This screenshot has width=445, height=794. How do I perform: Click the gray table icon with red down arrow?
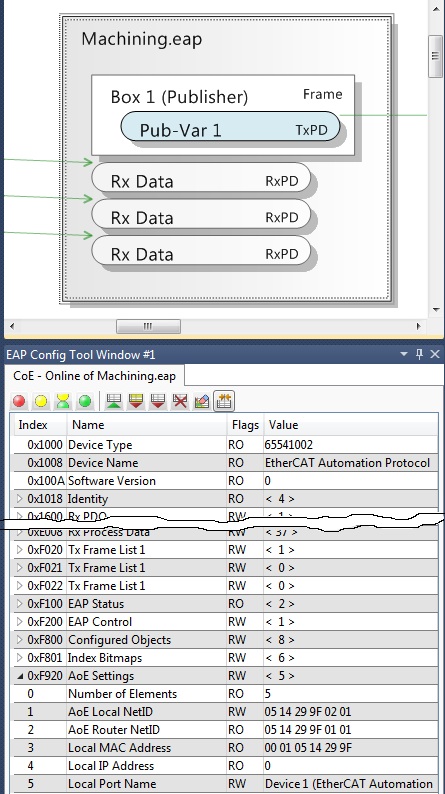click(x=157, y=401)
